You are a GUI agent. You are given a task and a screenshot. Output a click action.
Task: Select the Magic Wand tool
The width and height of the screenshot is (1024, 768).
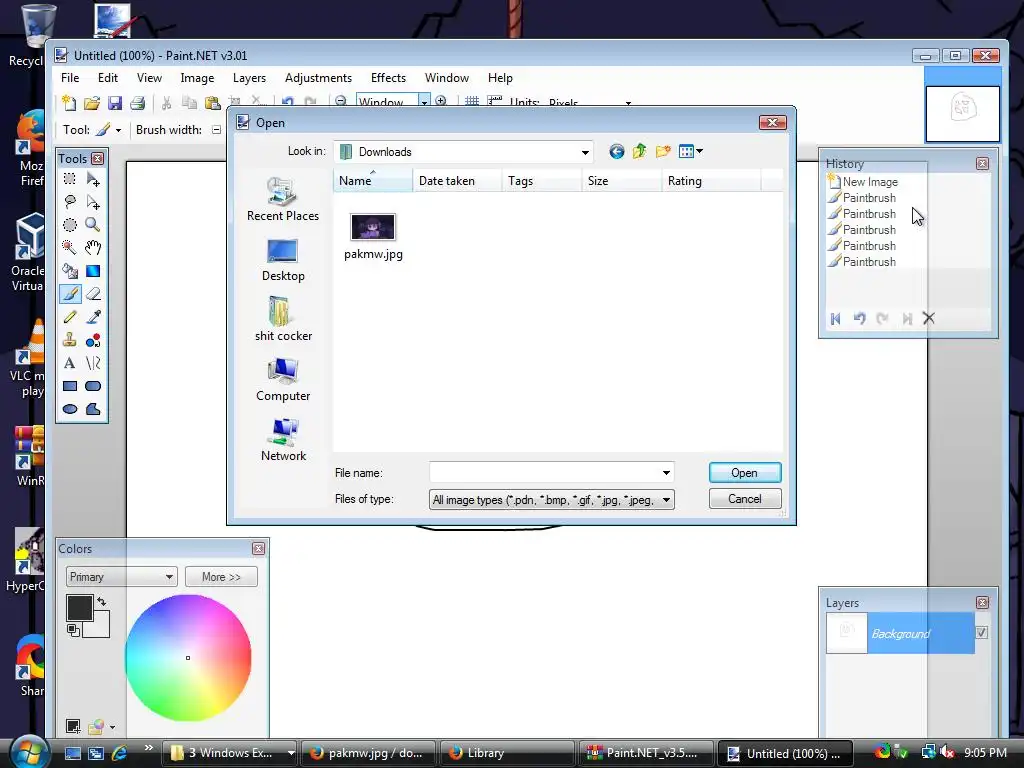point(70,248)
